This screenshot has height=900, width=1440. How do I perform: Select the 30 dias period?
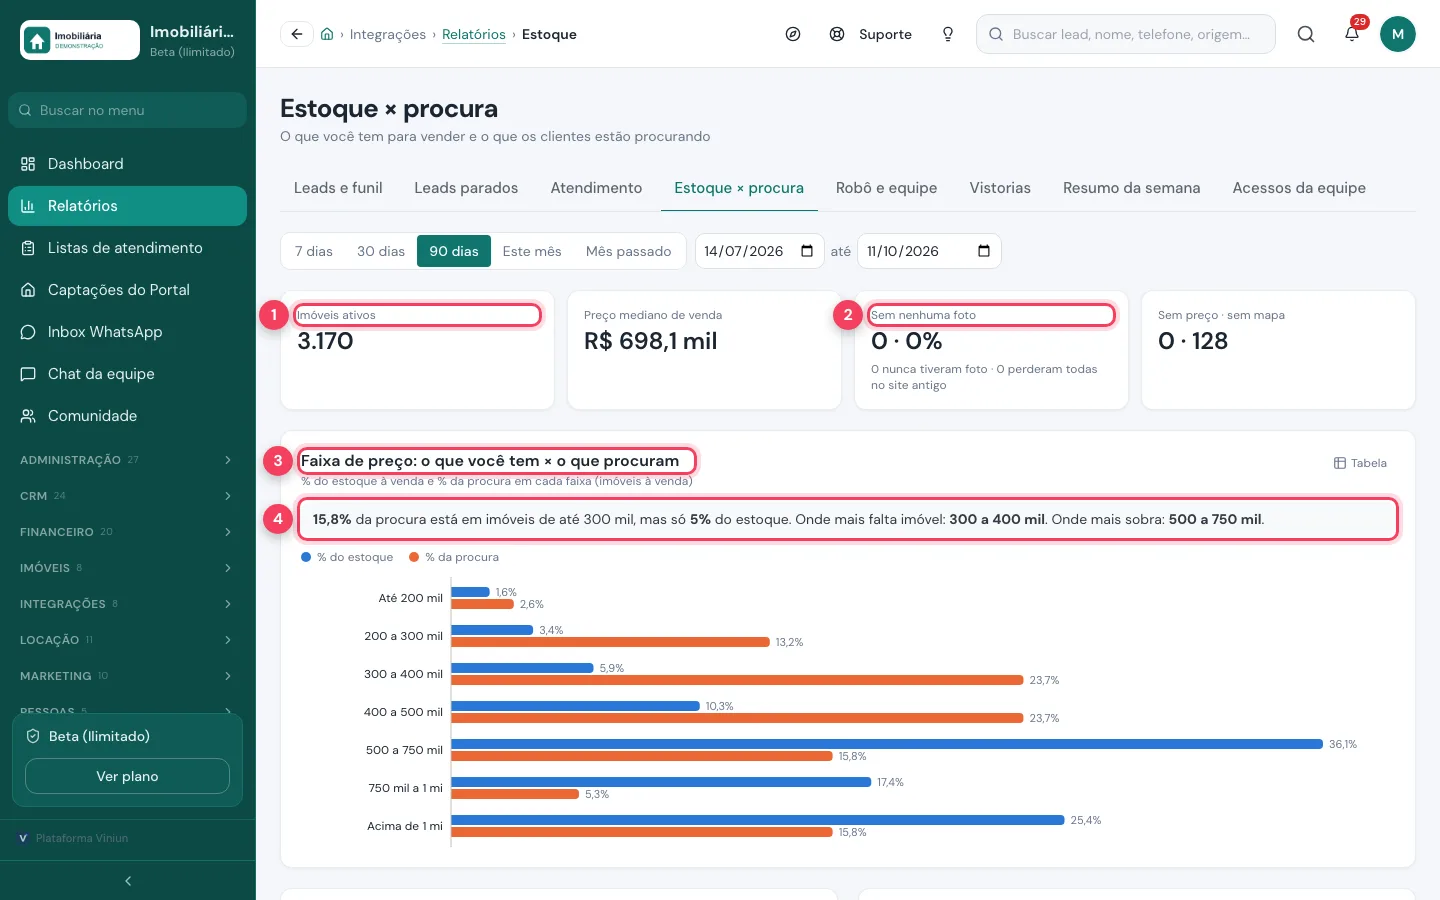pyautogui.click(x=381, y=251)
